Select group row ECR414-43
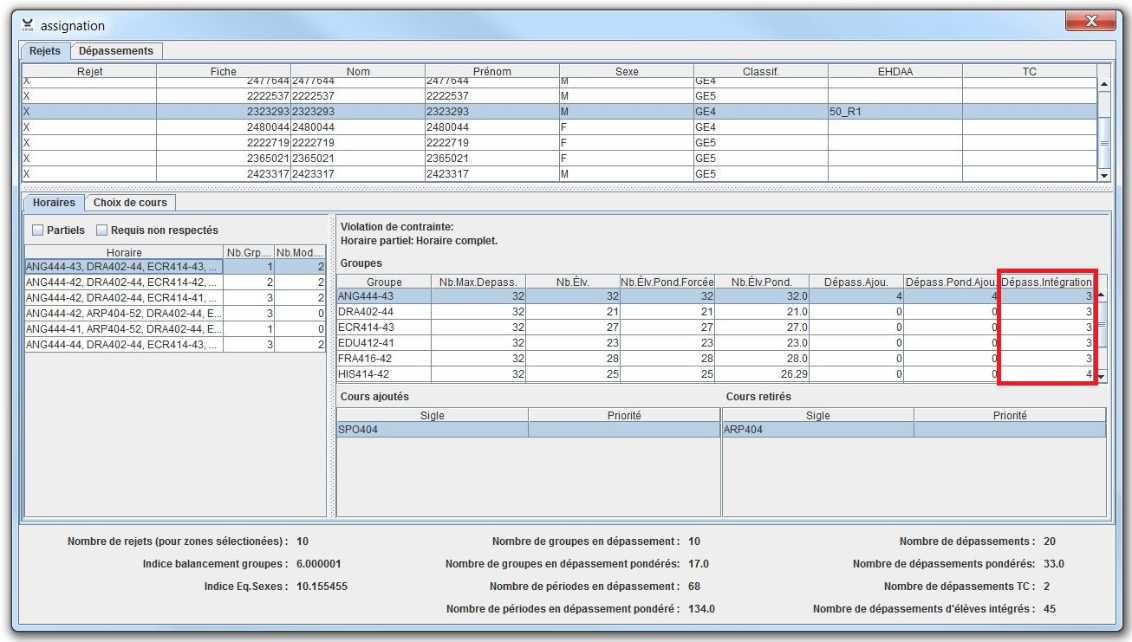Viewport: 1132px width, 642px height. [x=716, y=327]
